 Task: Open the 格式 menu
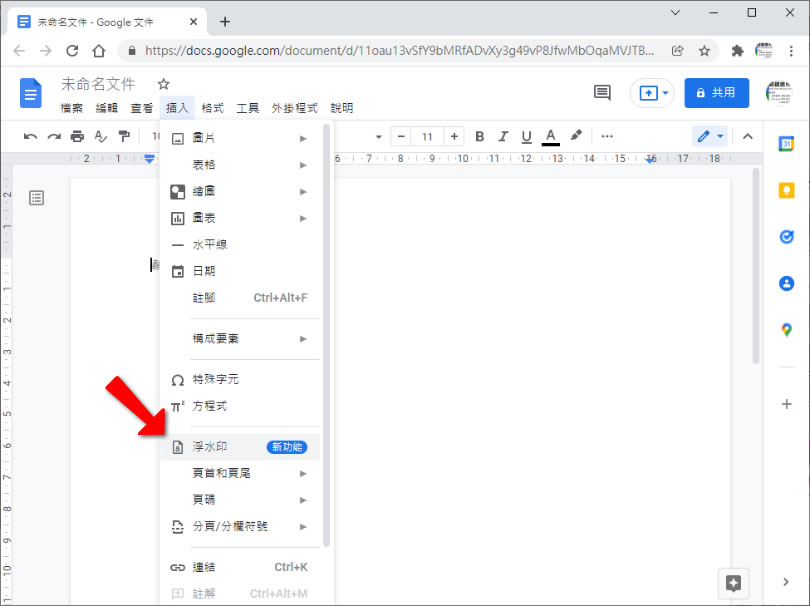pyautogui.click(x=212, y=108)
